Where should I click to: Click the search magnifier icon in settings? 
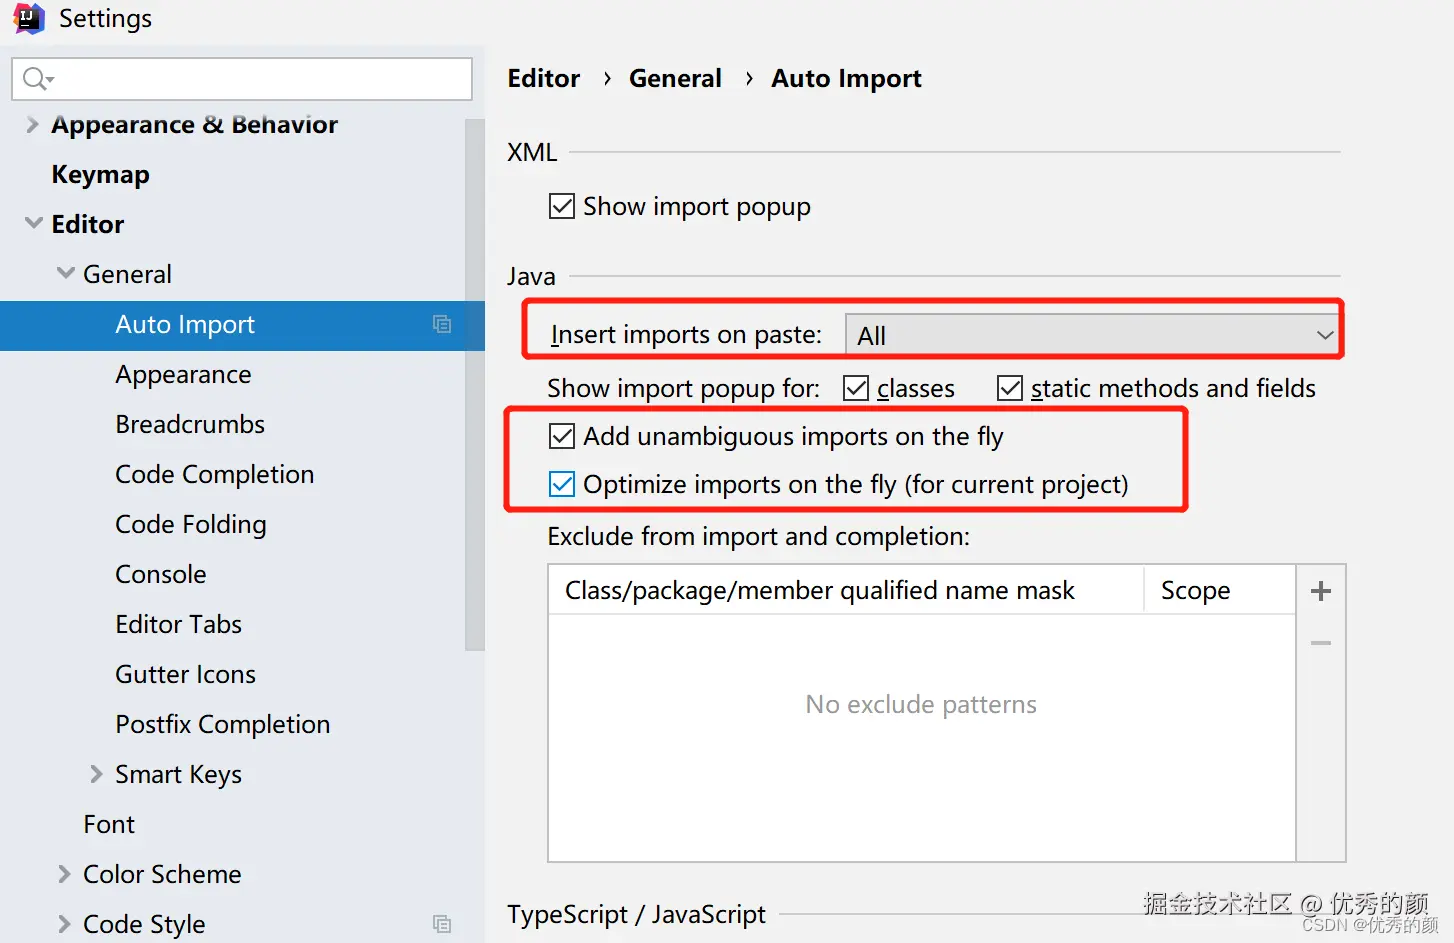[36, 78]
